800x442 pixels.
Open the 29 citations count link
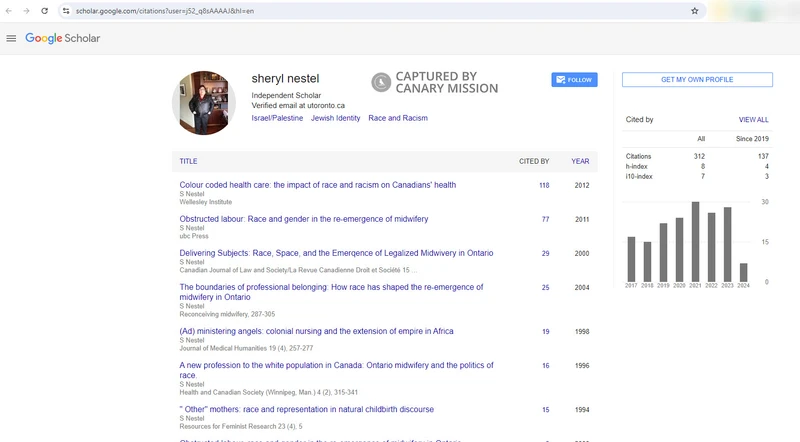pyautogui.click(x=545, y=253)
